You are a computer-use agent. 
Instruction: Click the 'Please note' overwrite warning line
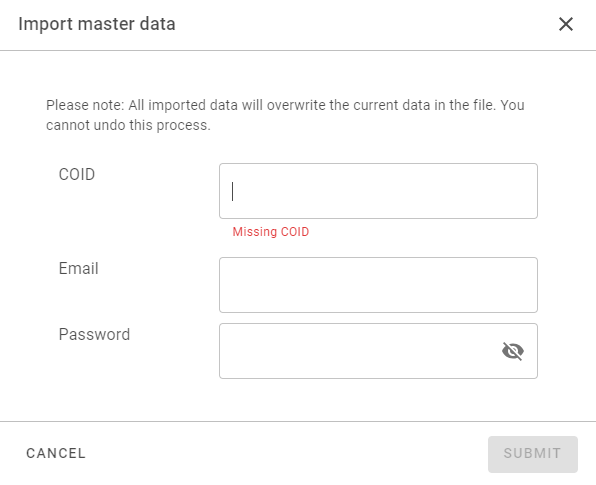(x=285, y=105)
